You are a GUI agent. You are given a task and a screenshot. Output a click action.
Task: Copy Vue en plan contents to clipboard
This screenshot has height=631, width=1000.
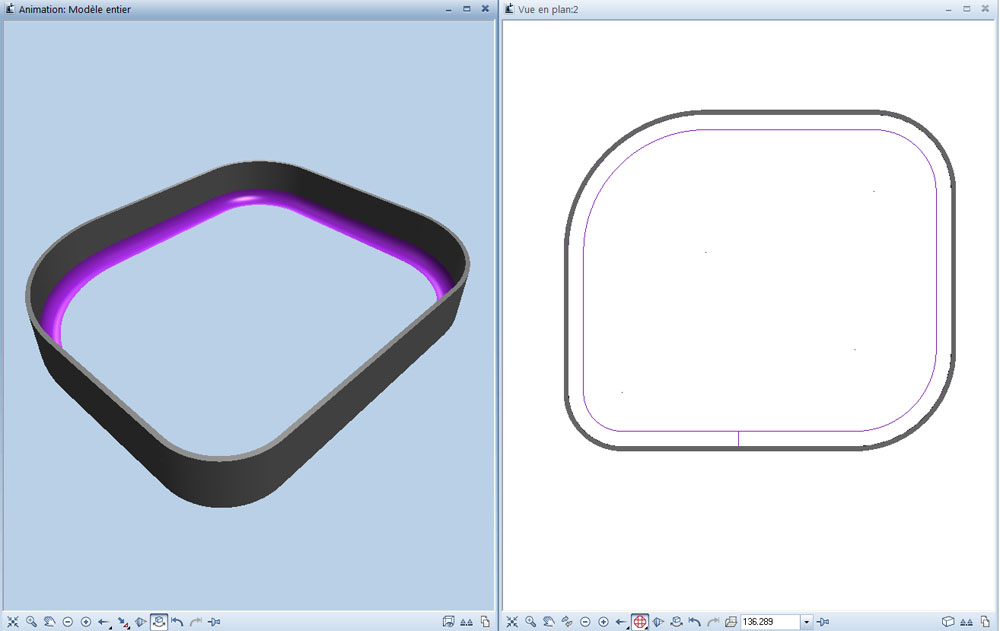point(985,621)
